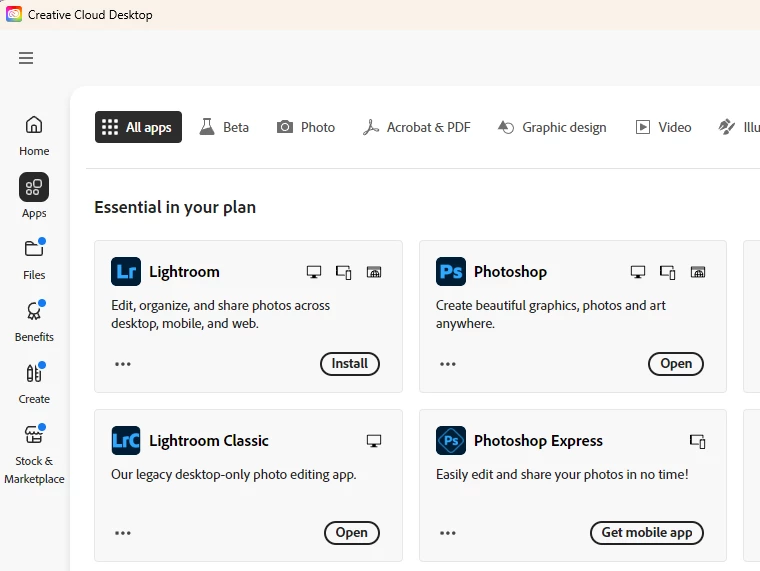The image size is (760, 571).
Task: Open Files in the sidebar
Action: (34, 259)
